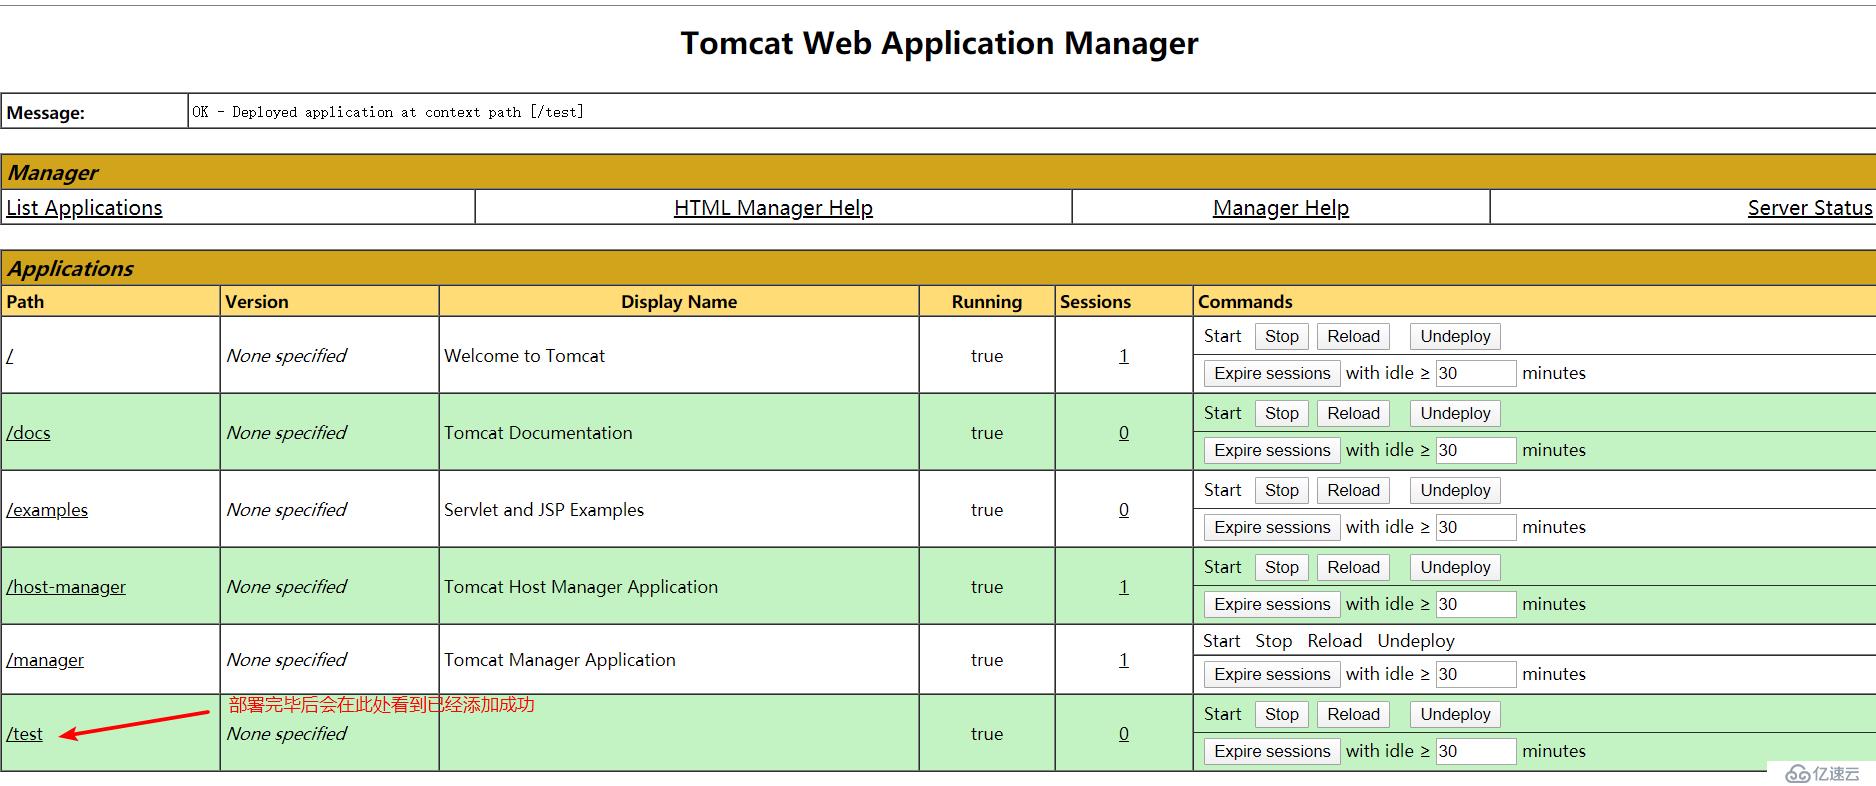Select 'Tomcat Manager Application' display name
1876x786 pixels.
pyautogui.click(x=560, y=660)
